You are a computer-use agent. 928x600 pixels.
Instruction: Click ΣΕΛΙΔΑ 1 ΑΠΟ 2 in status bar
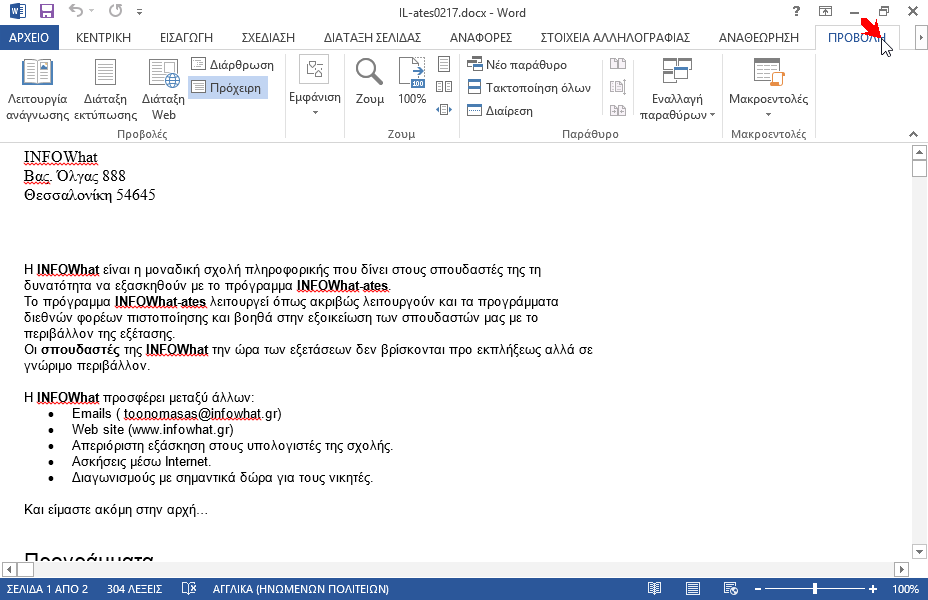(47, 589)
